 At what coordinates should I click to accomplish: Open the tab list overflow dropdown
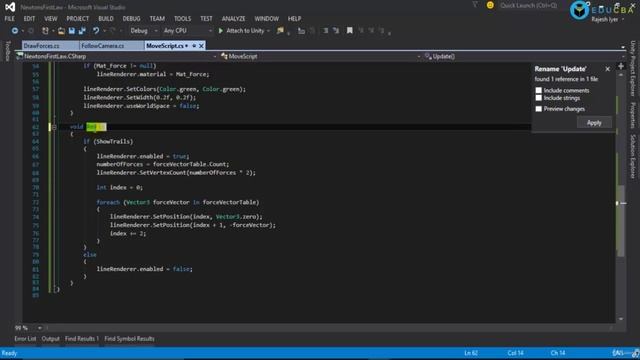tap(623, 47)
